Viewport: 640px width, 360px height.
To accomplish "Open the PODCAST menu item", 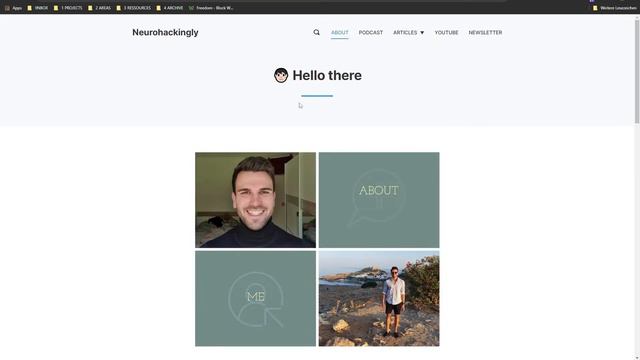I will tap(371, 32).
